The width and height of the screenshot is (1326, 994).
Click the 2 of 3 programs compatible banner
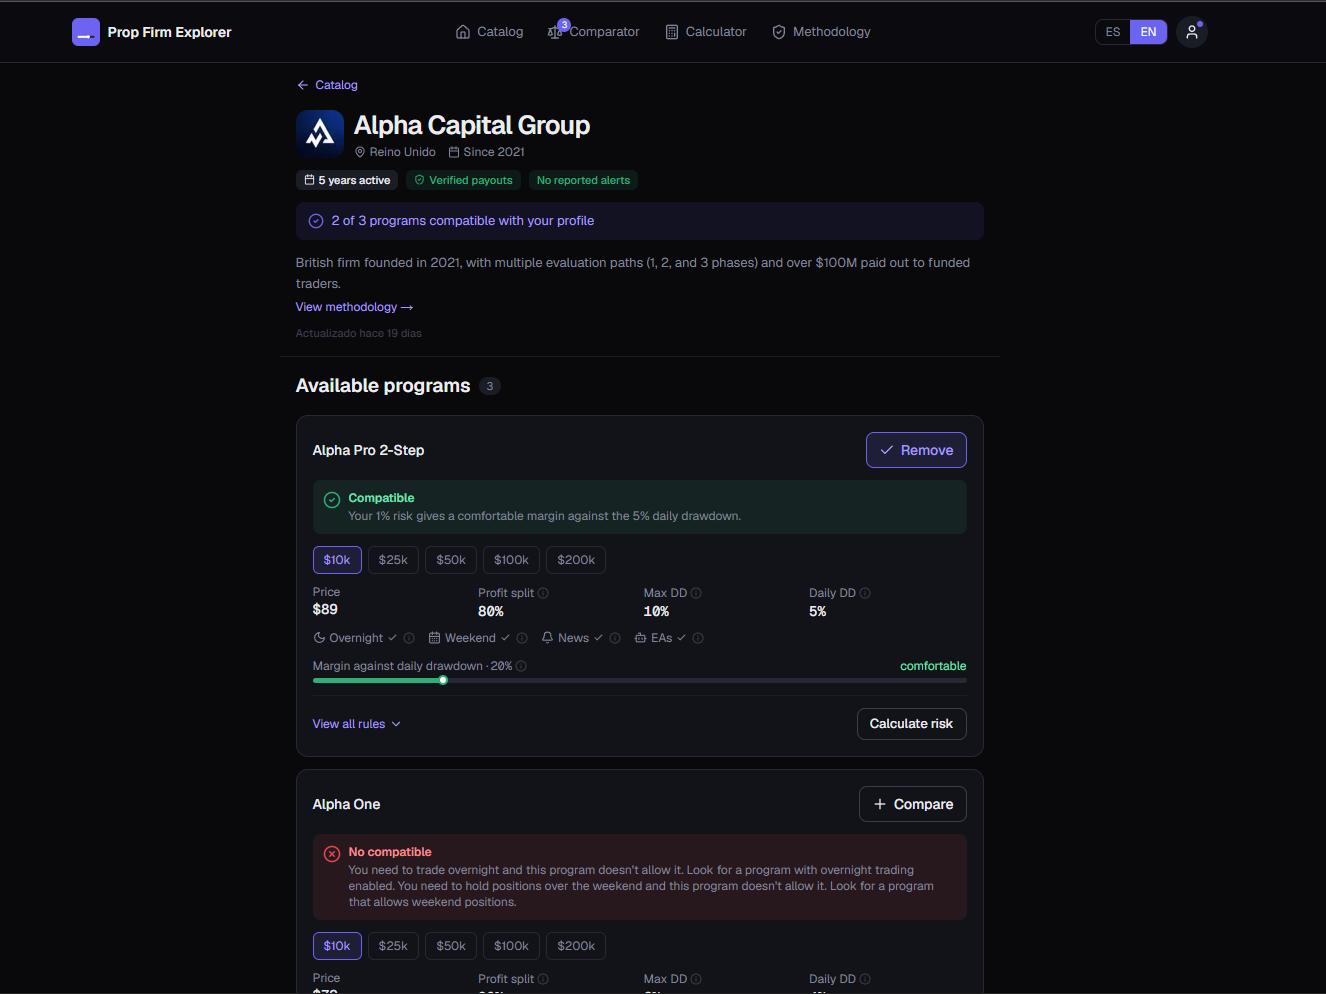tap(640, 221)
